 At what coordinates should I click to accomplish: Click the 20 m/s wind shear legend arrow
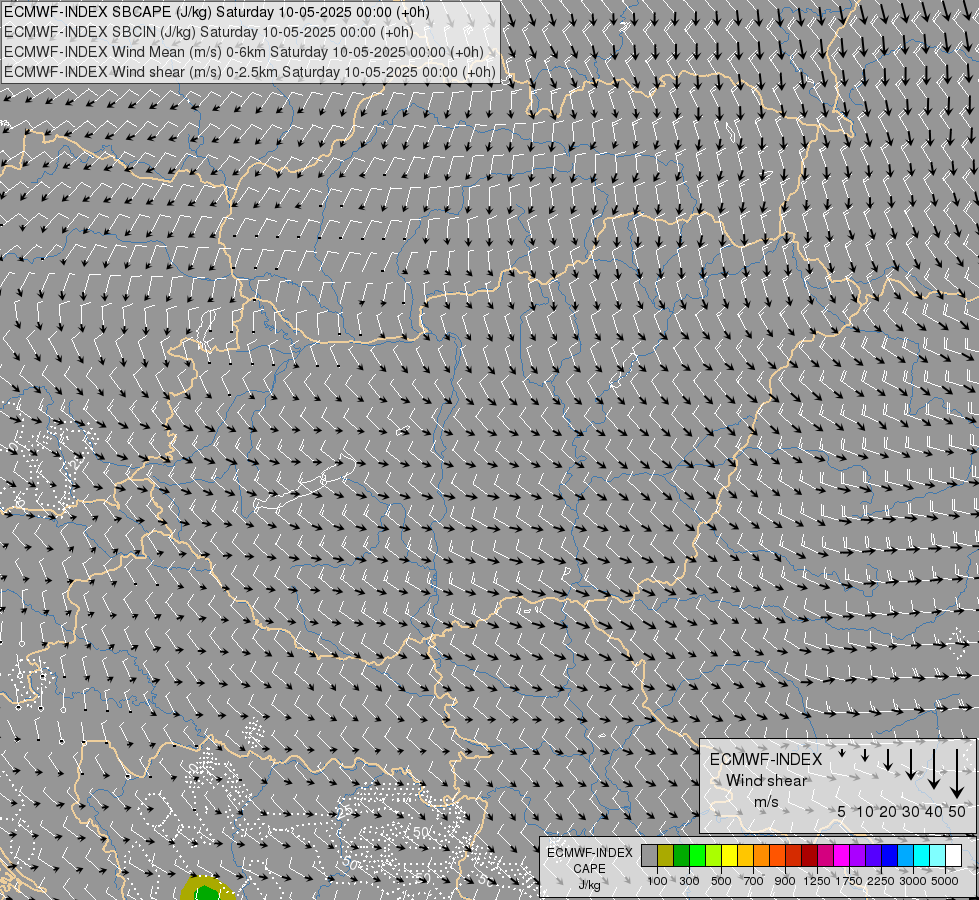pyautogui.click(x=888, y=759)
